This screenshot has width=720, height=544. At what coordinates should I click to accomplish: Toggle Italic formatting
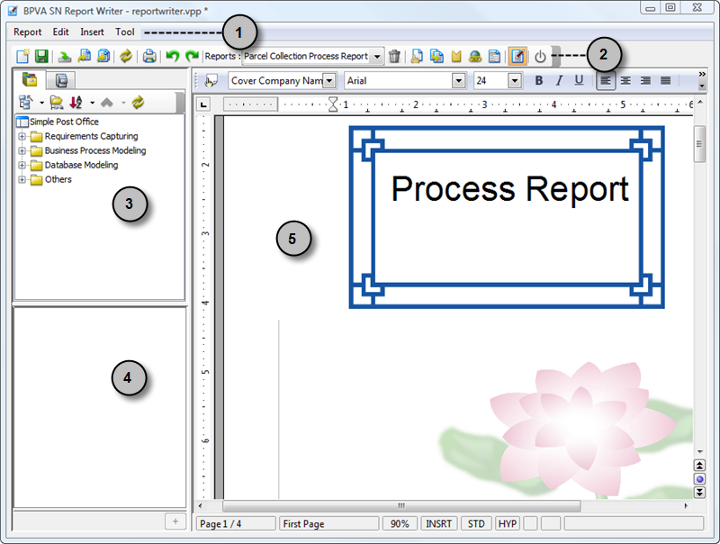pos(559,81)
